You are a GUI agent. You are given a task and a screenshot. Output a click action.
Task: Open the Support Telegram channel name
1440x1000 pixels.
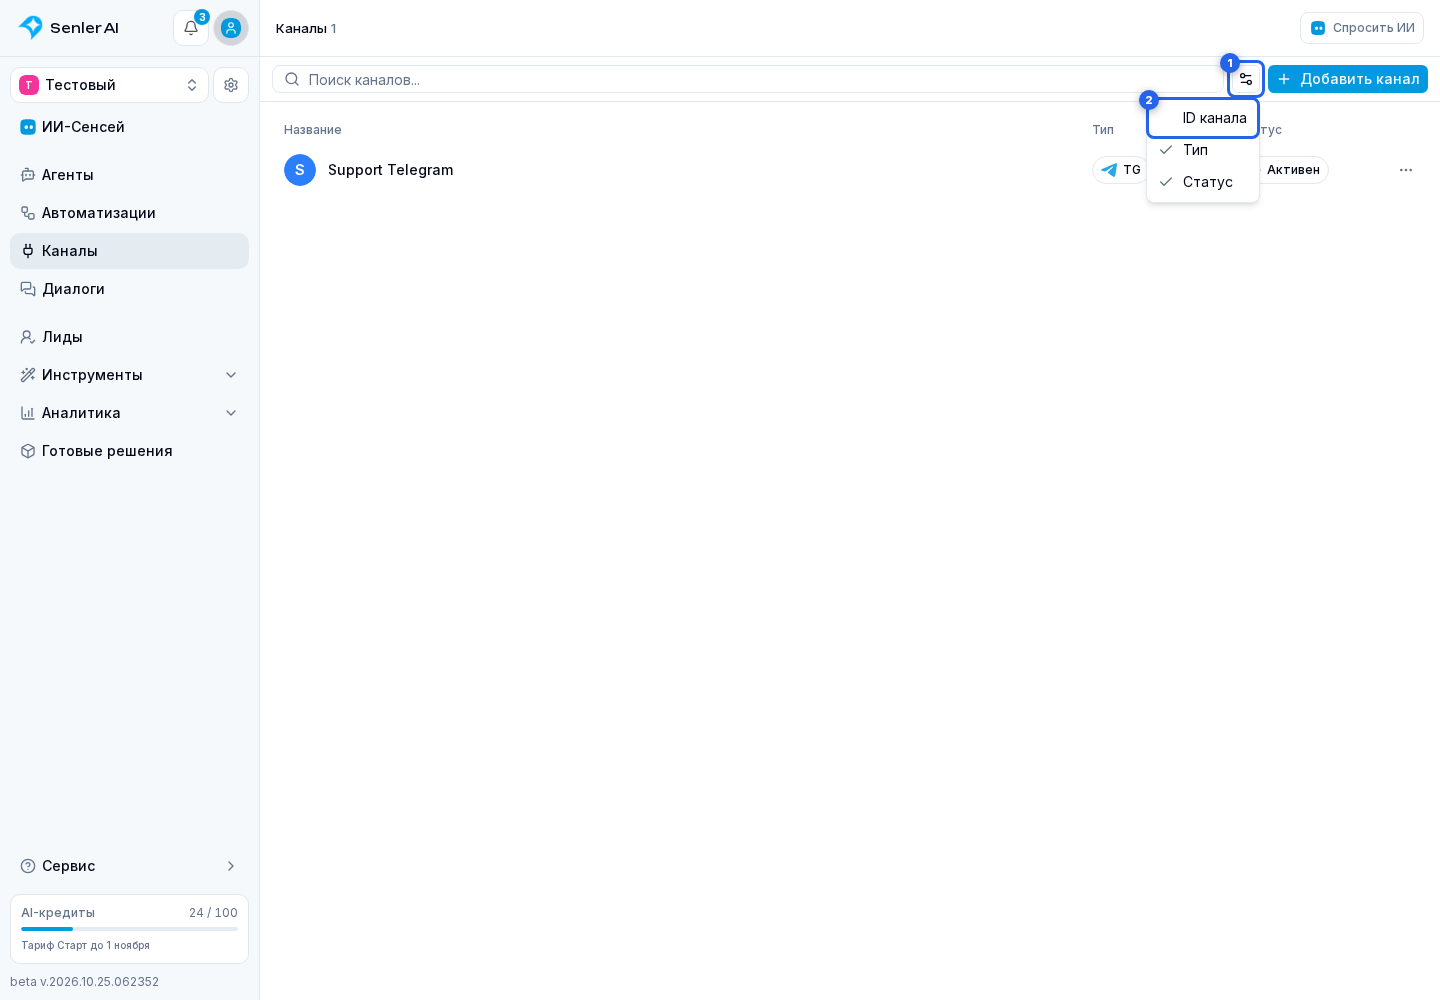391,170
